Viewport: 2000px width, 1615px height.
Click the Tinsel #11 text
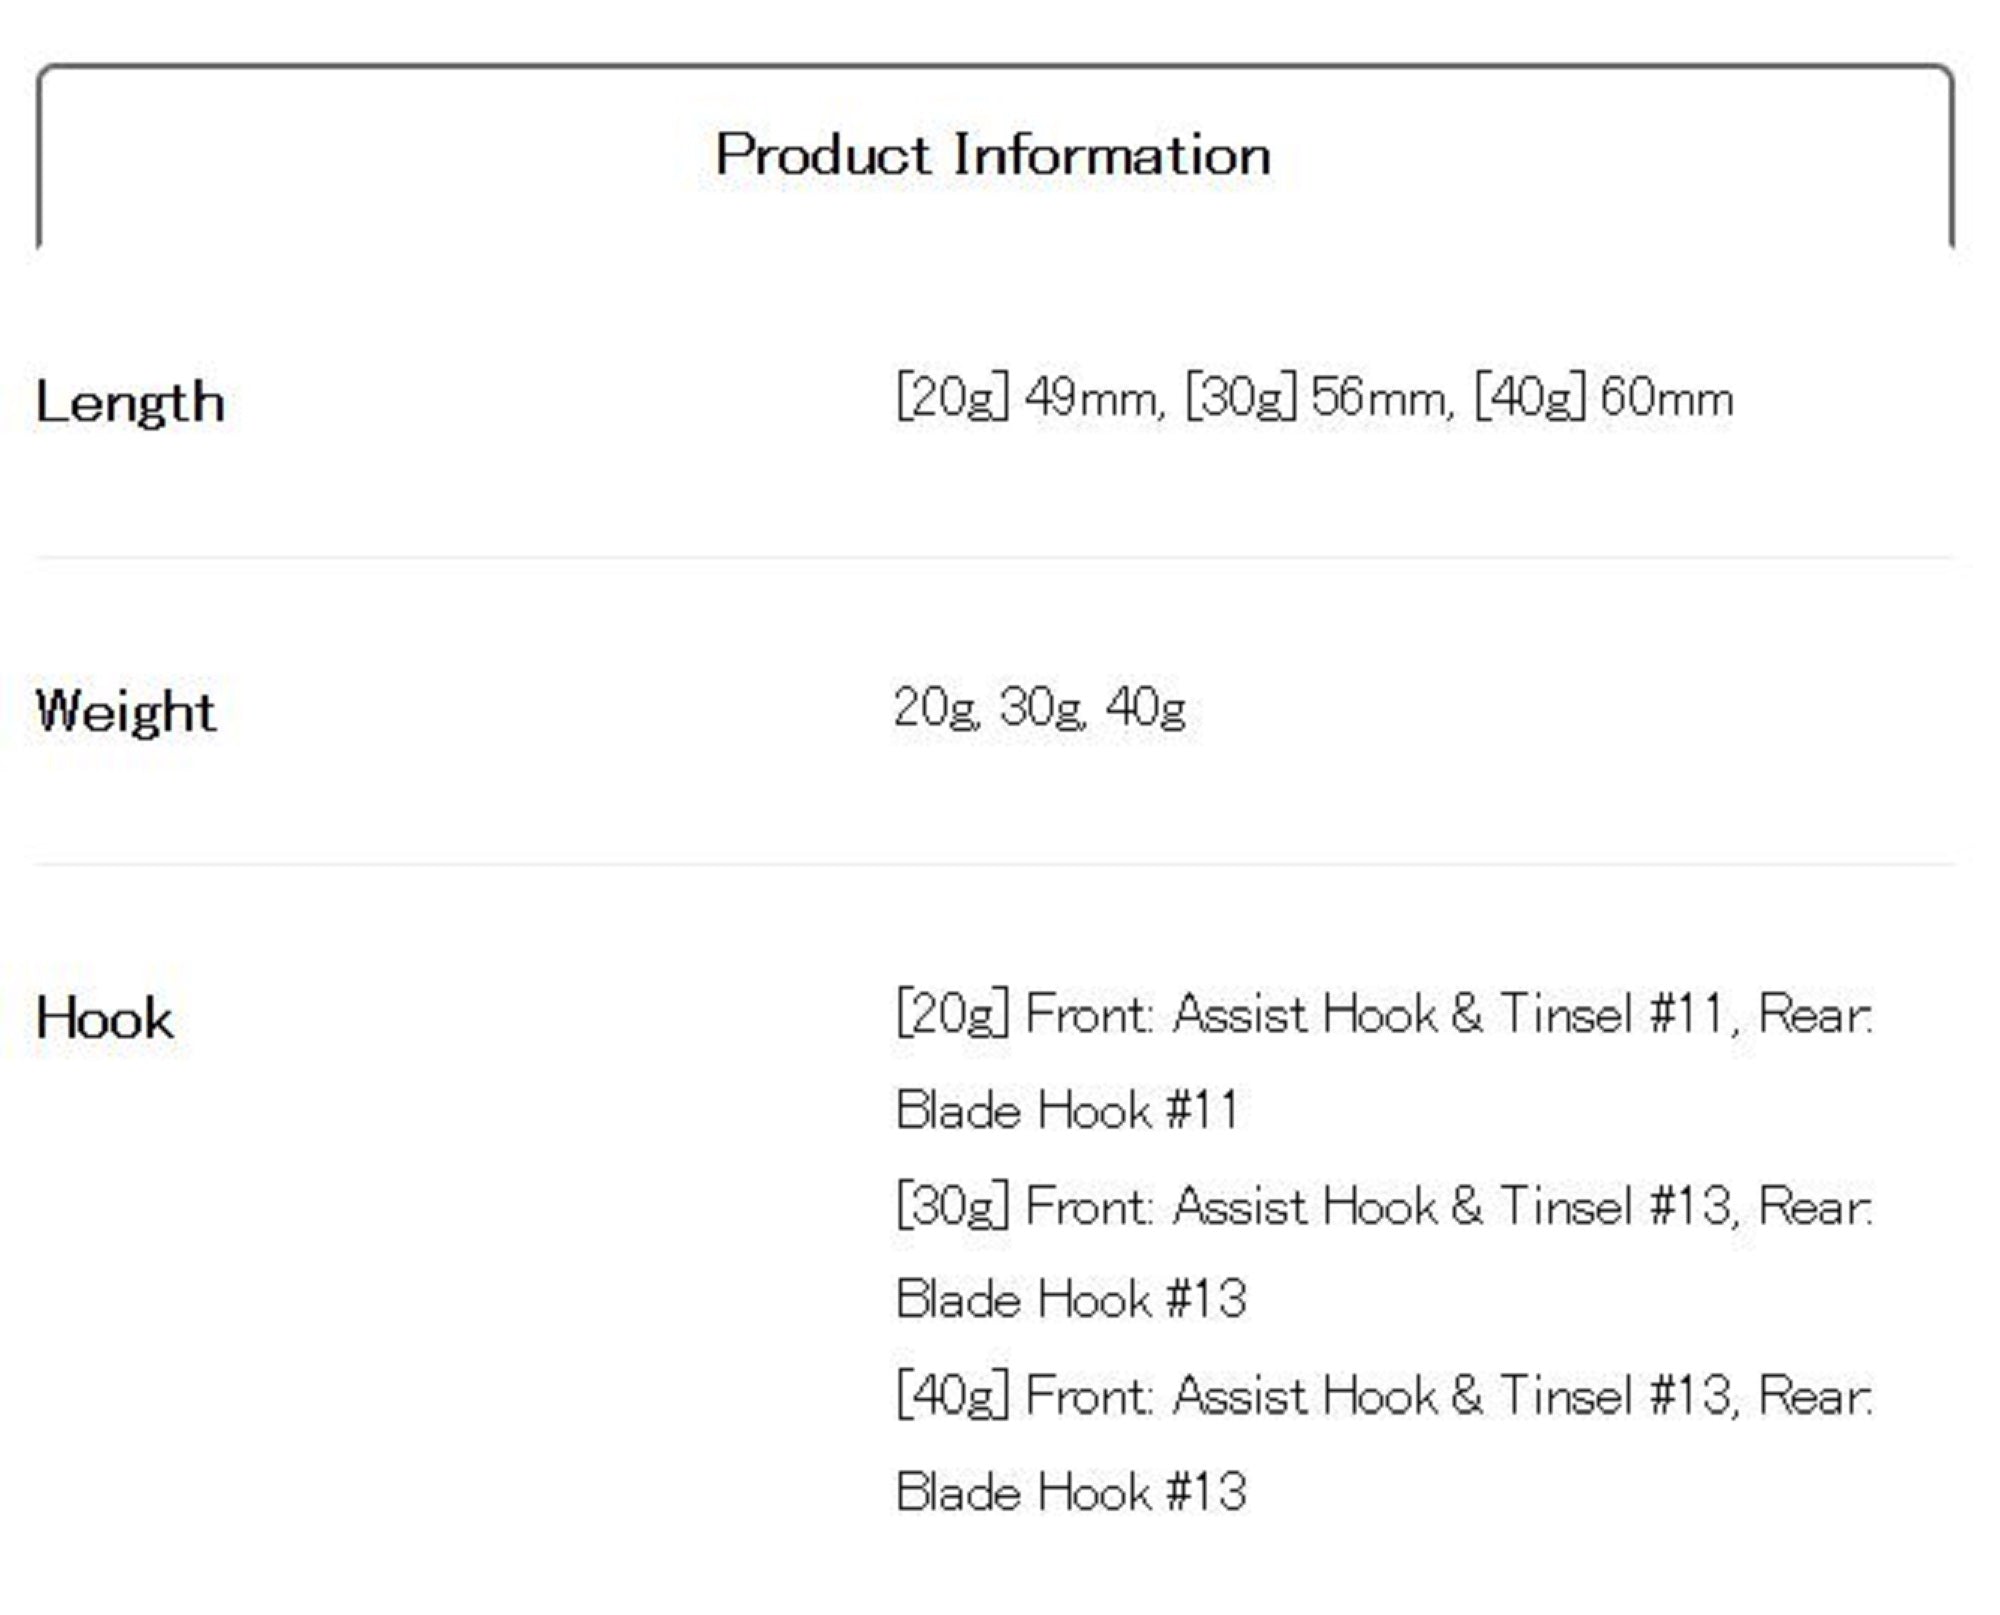tap(1612, 1014)
